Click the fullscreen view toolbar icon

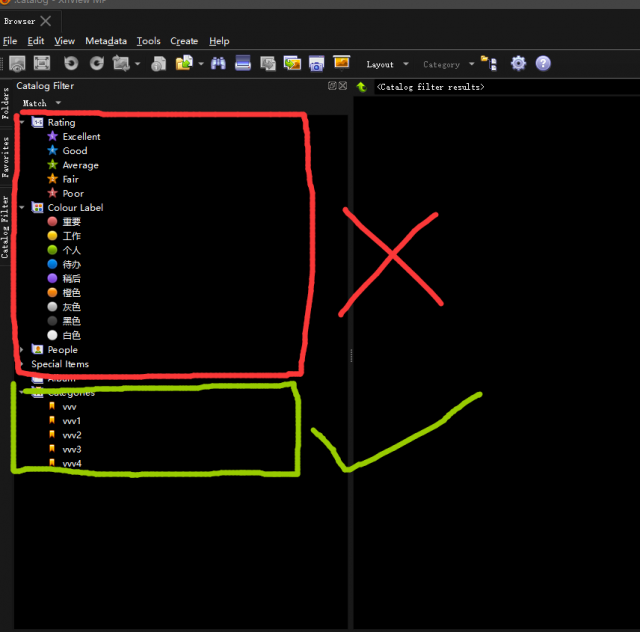[42, 63]
